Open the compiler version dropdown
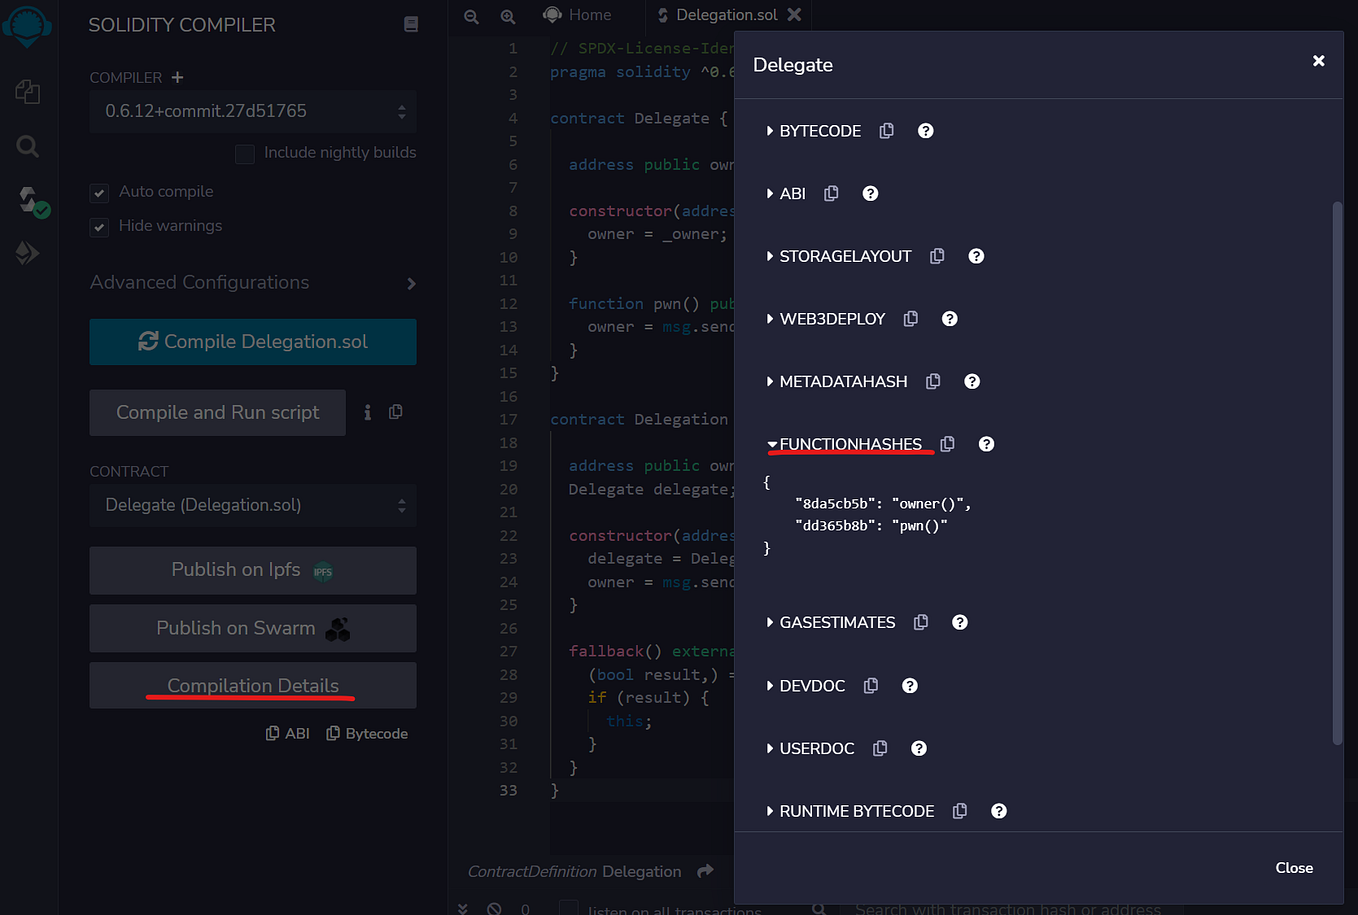Image resolution: width=1358 pixels, height=915 pixels. tap(252, 111)
